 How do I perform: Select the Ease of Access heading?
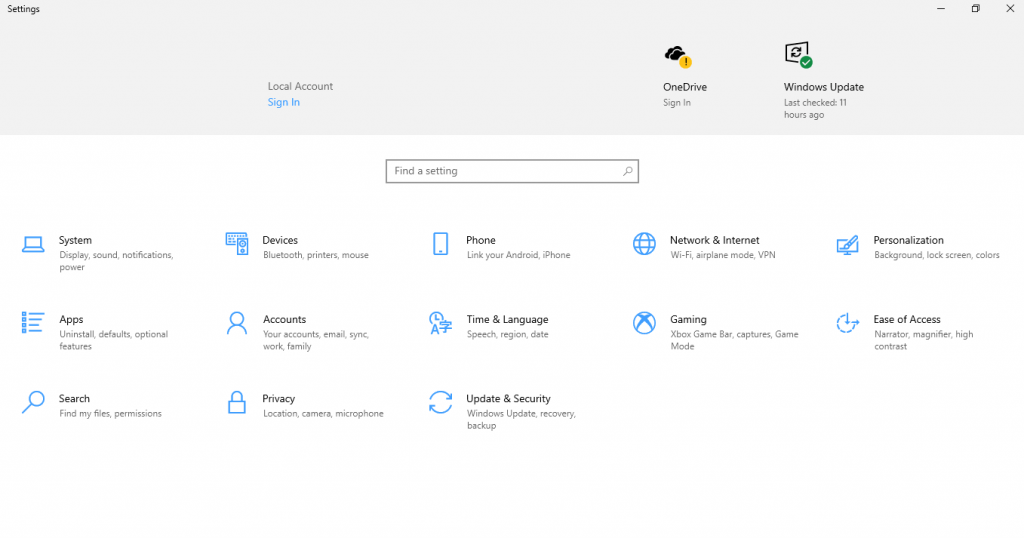(907, 319)
